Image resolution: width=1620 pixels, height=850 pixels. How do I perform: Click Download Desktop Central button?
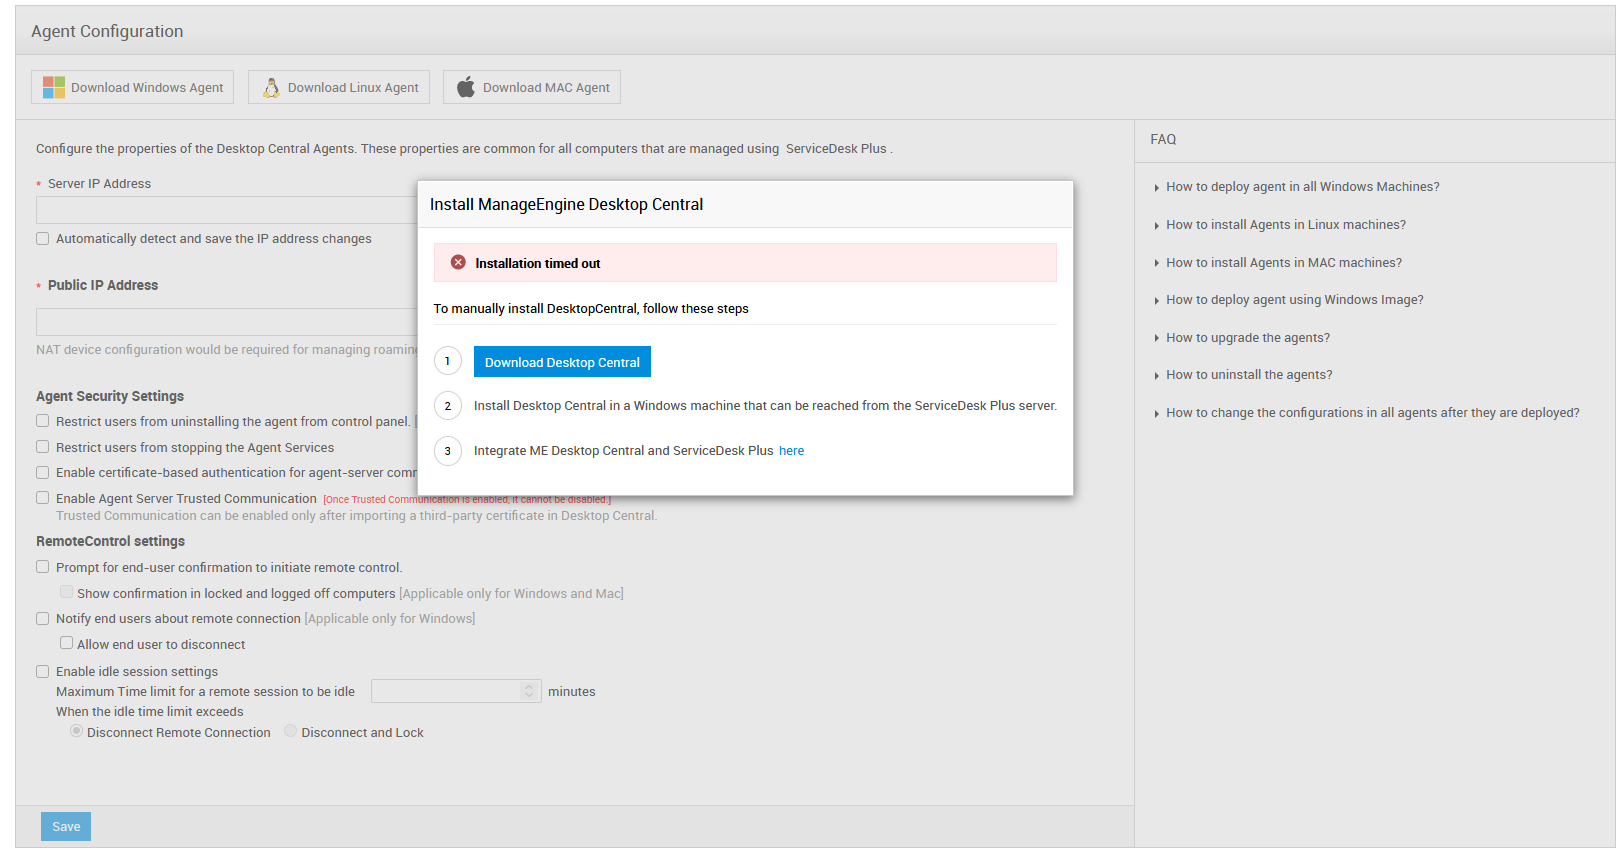(562, 362)
